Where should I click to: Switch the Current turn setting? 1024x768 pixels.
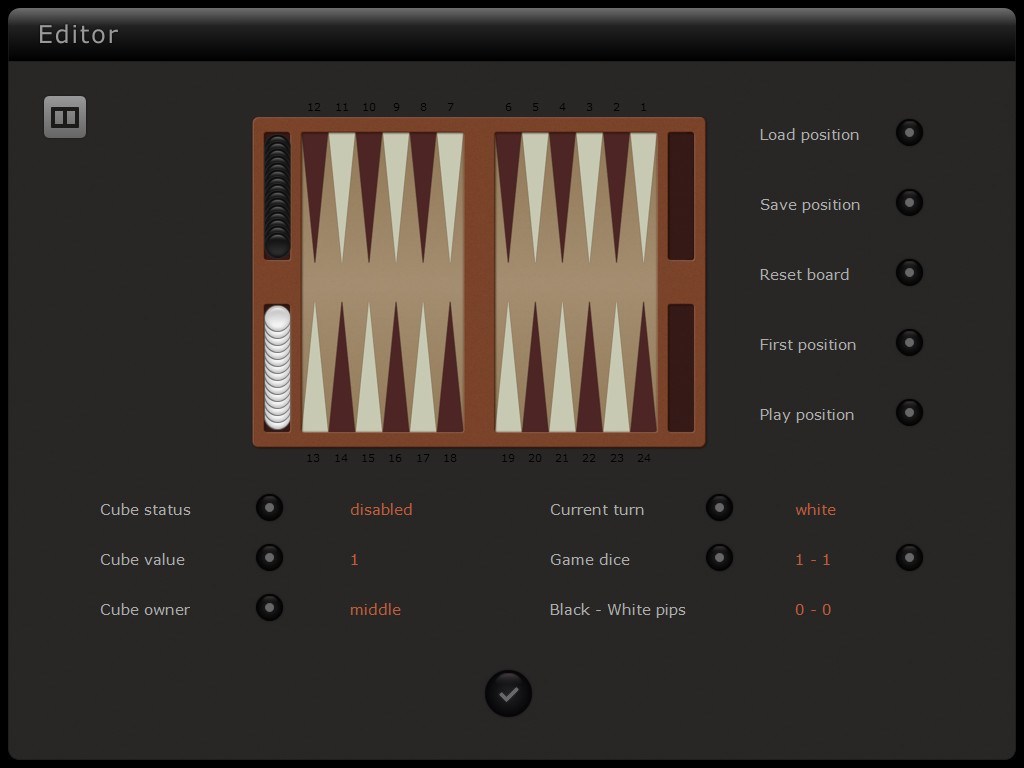719,507
